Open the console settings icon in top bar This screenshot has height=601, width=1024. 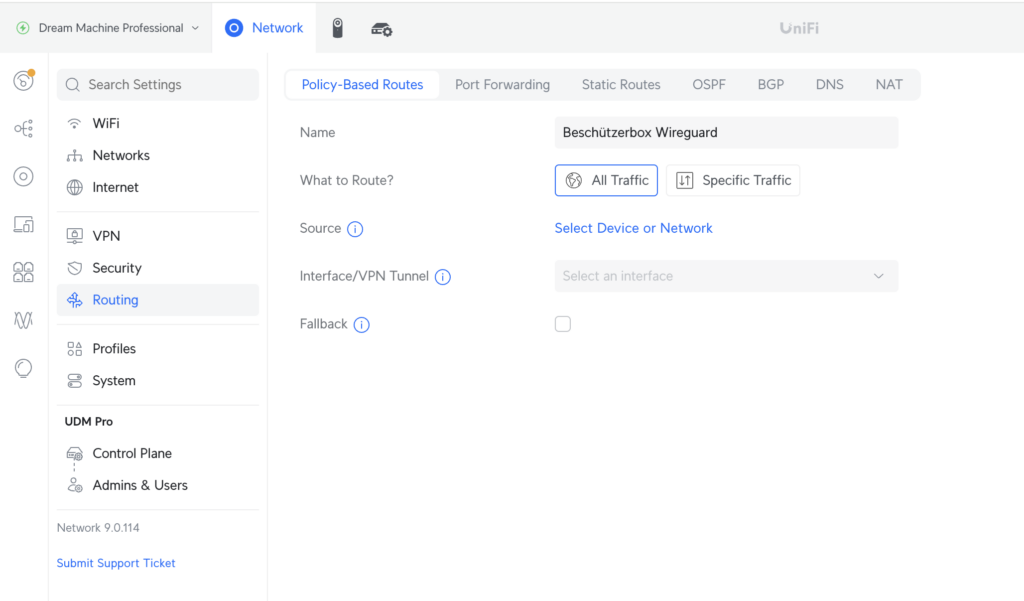pos(381,28)
